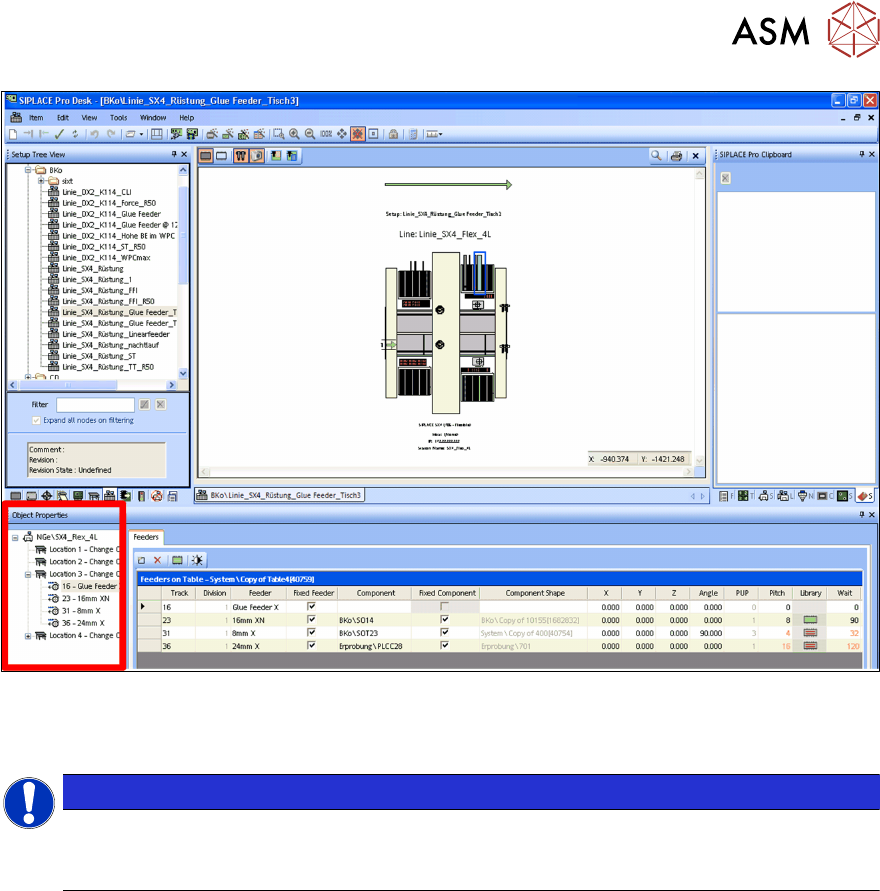
Task: Expand the Location 4 node
Action: [28, 635]
